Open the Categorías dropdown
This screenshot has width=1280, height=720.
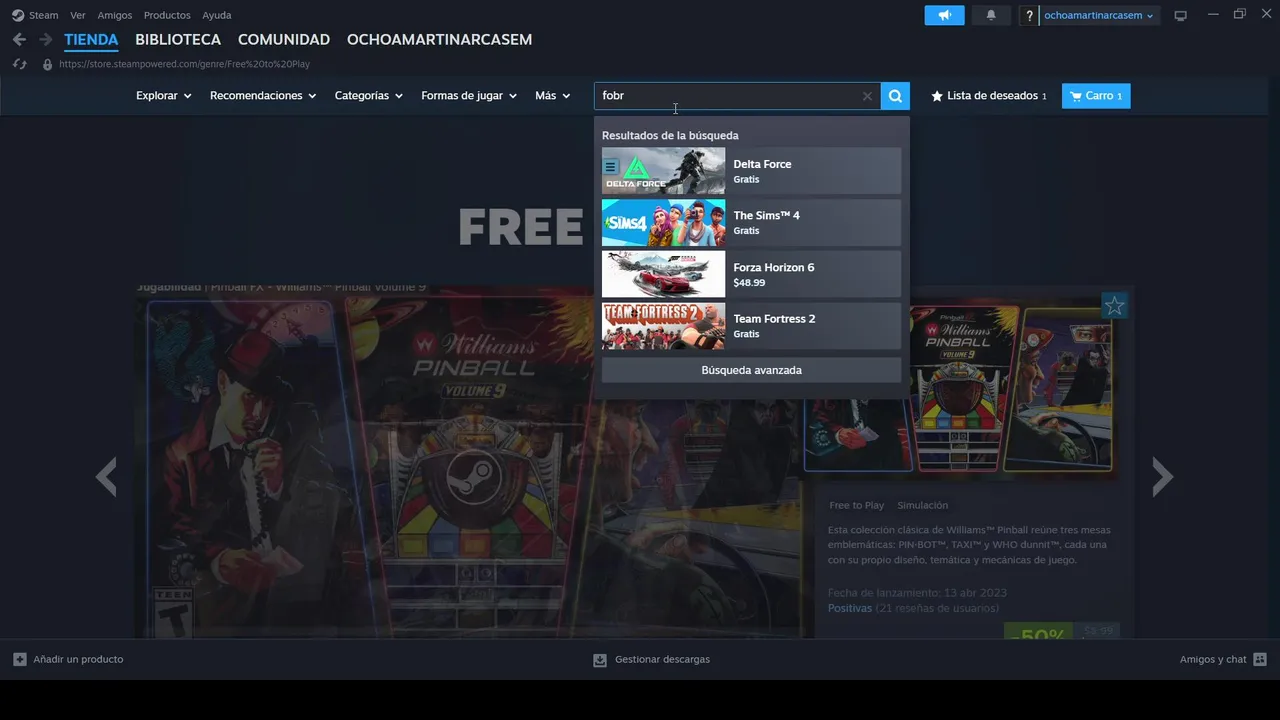click(369, 96)
